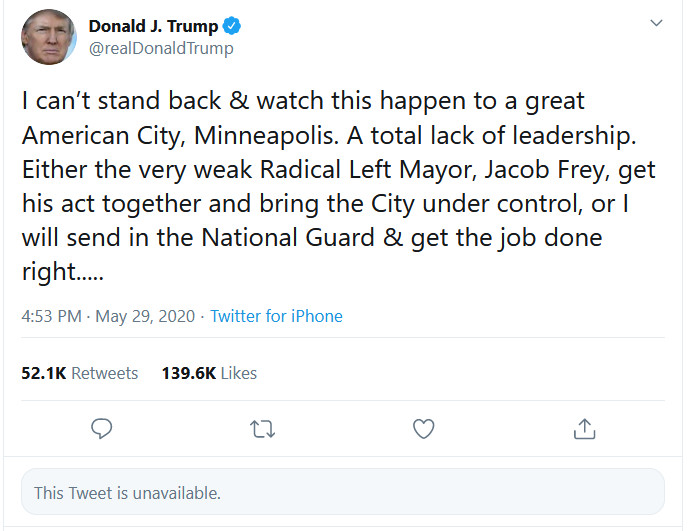
Task: View the 52.1K Retweets list
Action: (x=80, y=373)
